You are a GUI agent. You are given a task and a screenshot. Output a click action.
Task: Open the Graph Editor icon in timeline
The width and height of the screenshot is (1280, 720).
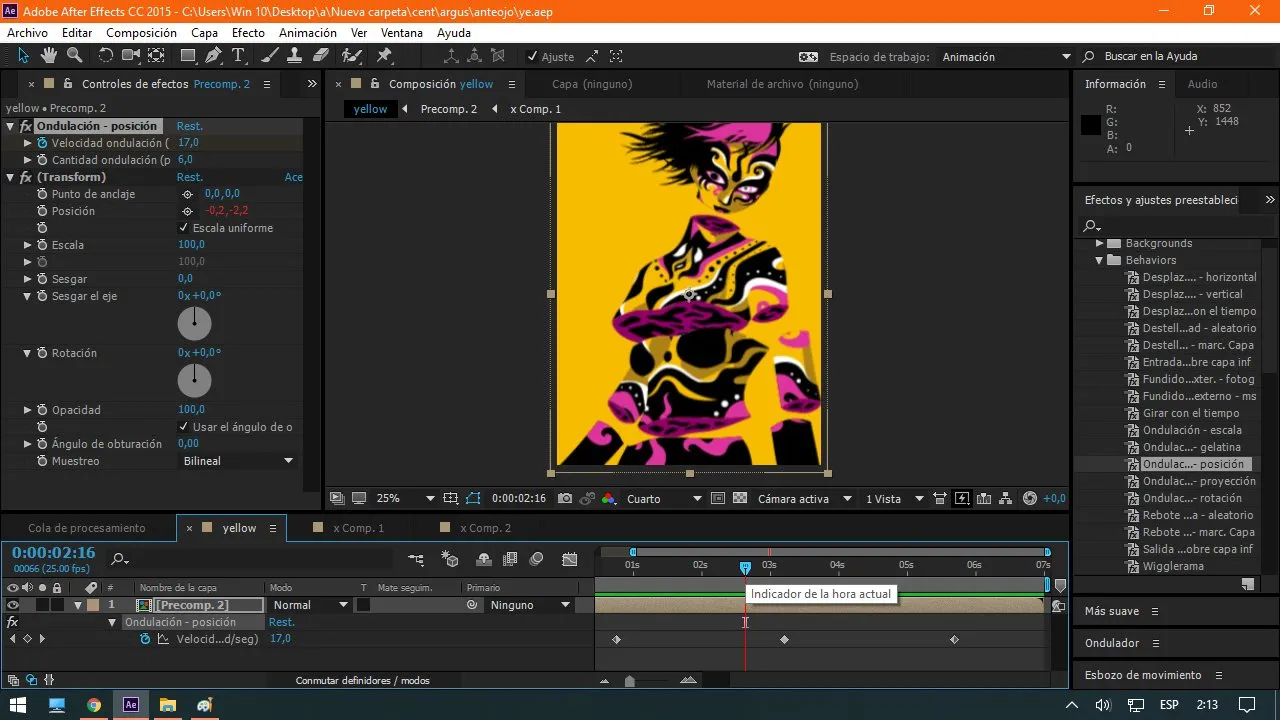pyautogui.click(x=570, y=559)
